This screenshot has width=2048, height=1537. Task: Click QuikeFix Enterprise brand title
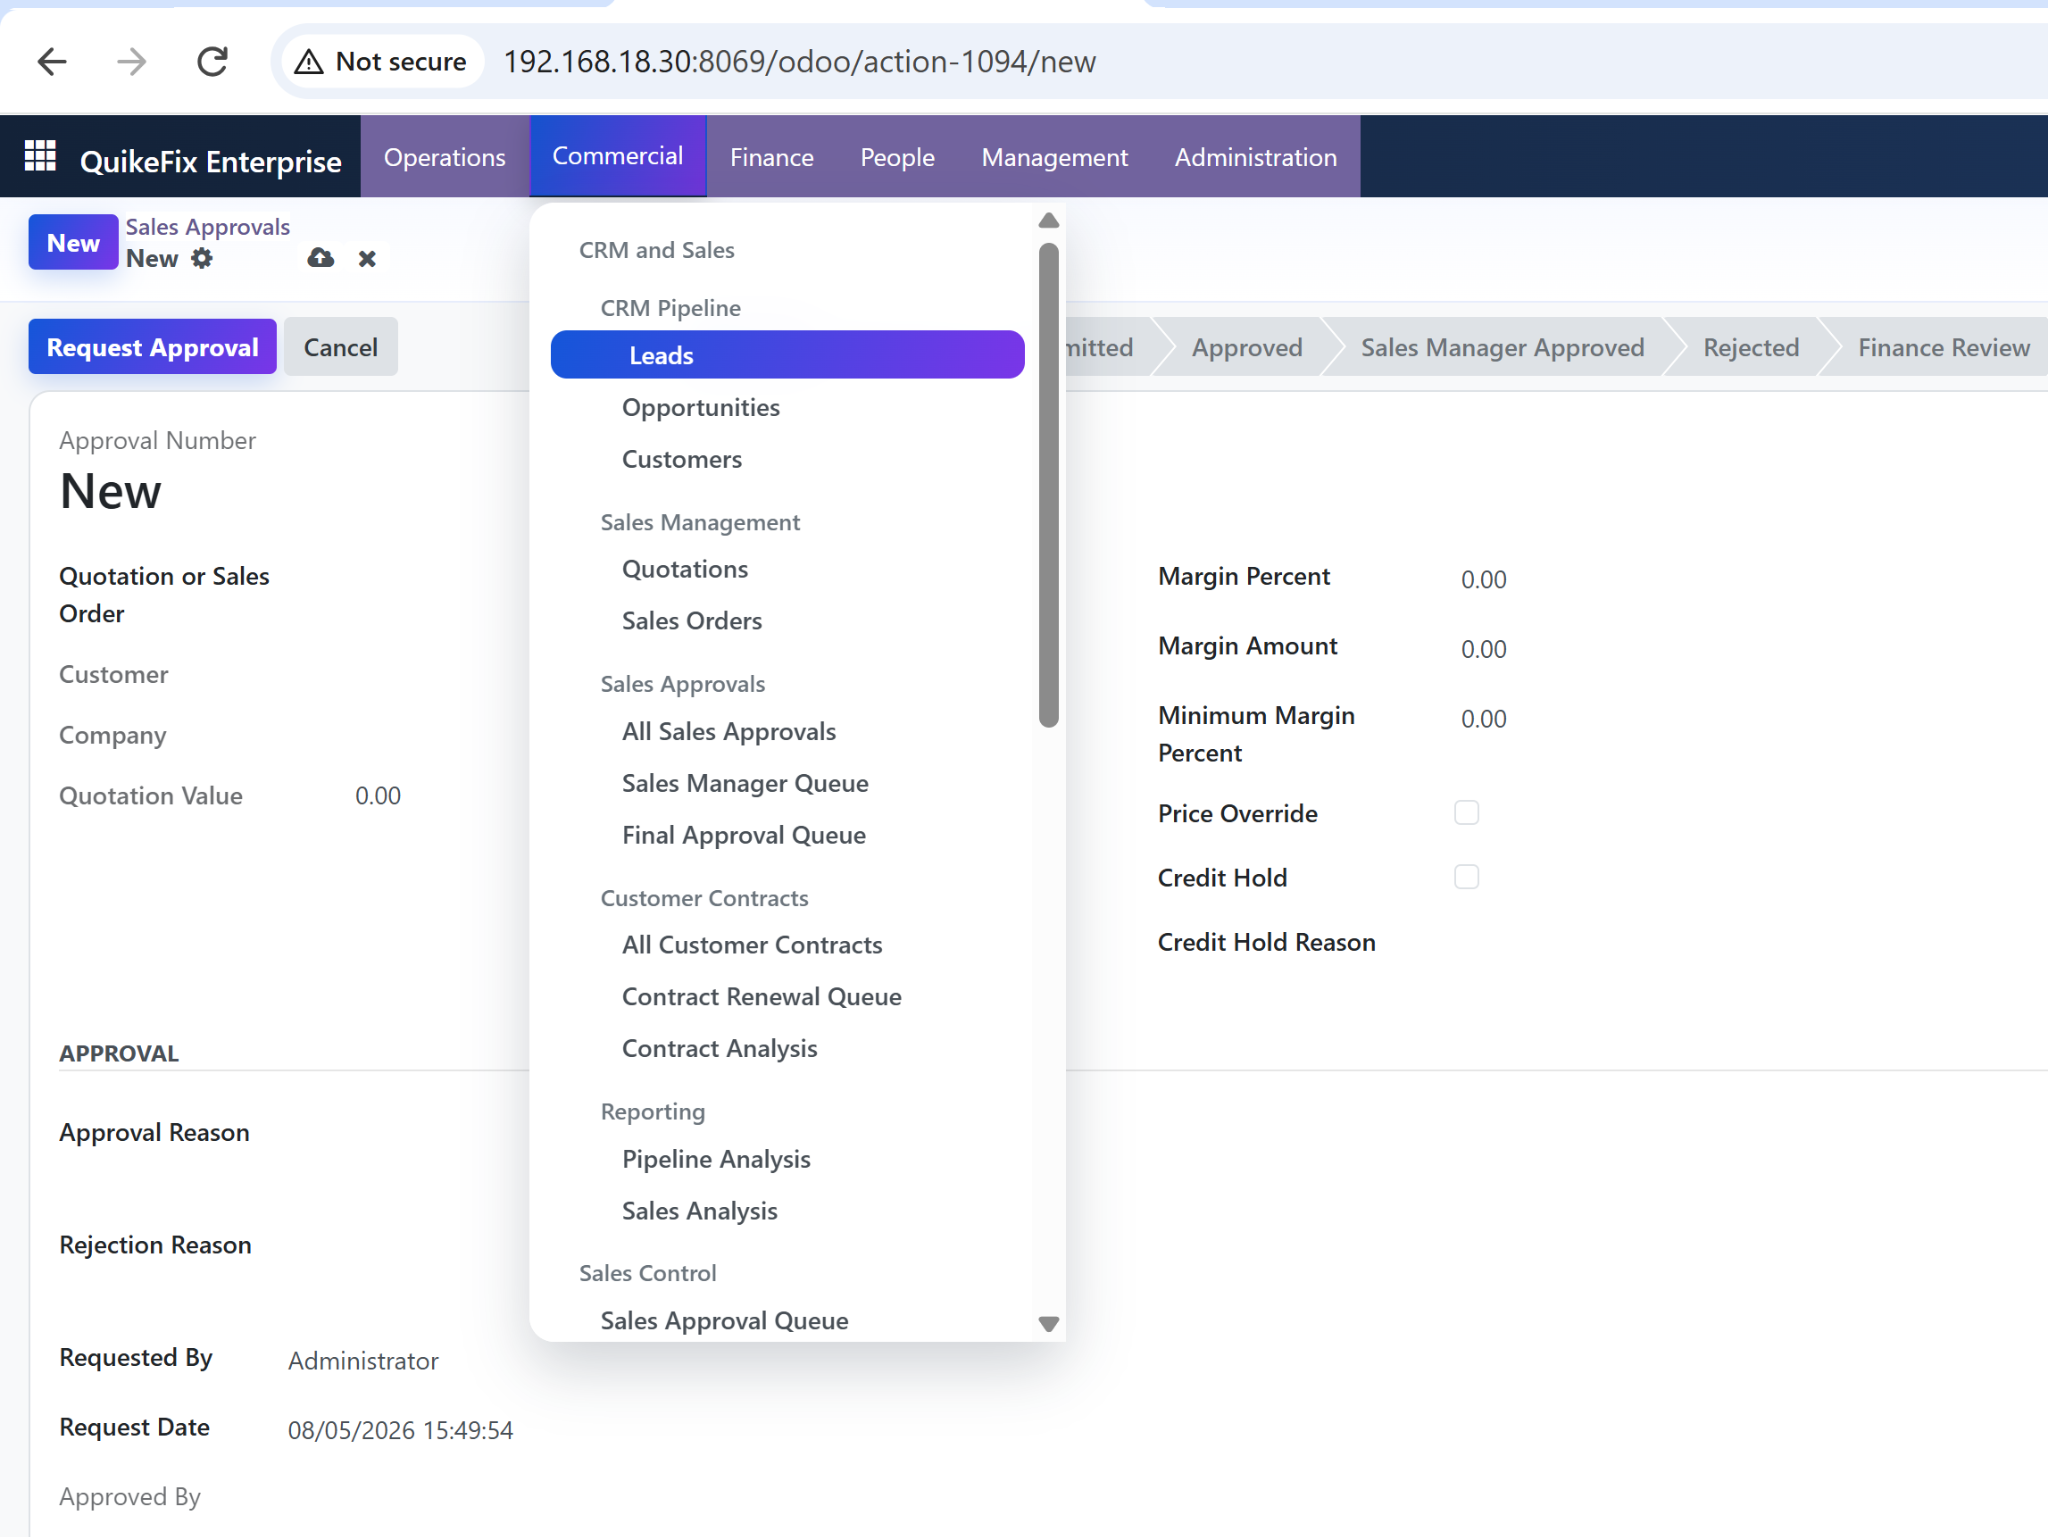pos(210,160)
